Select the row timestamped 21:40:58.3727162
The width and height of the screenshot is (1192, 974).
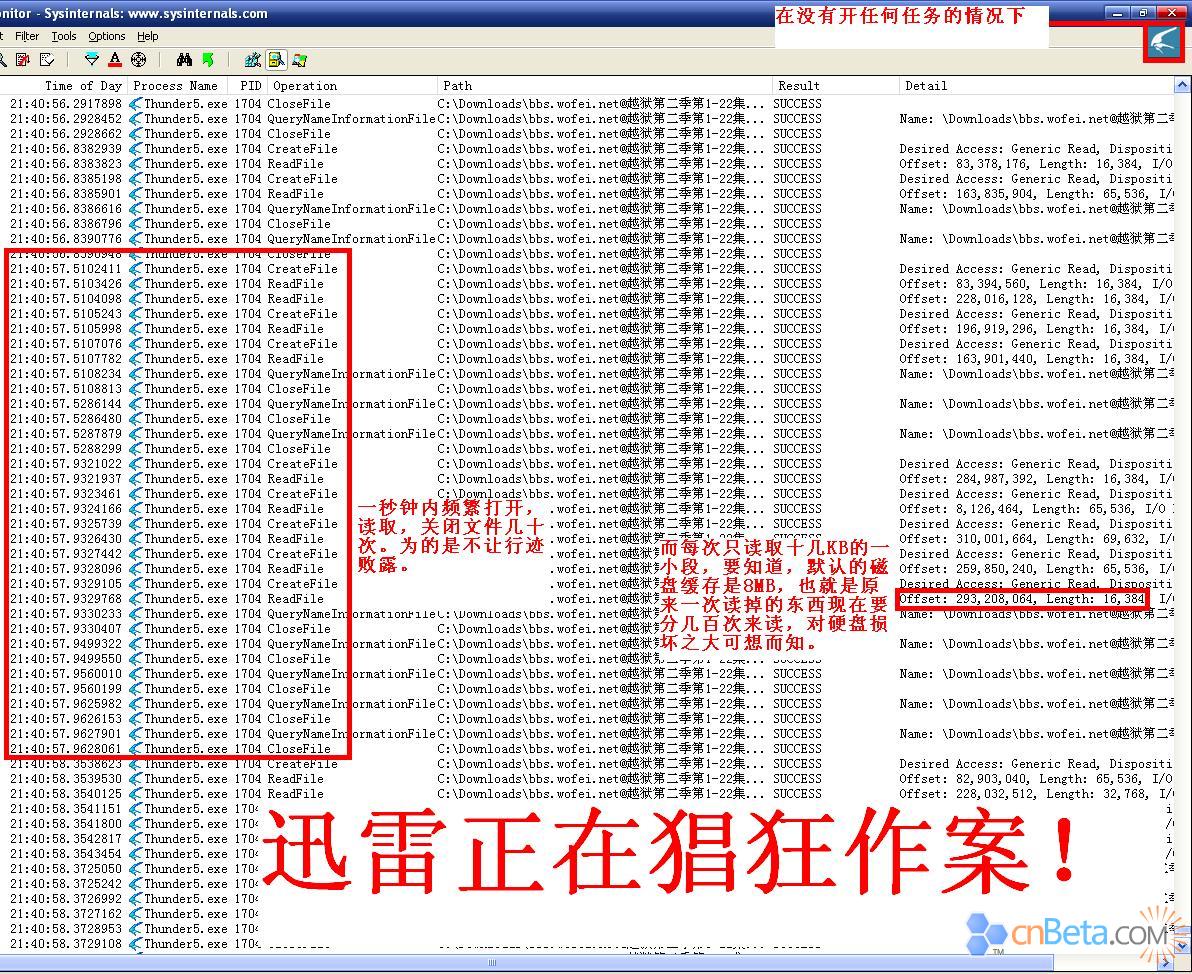587,914
